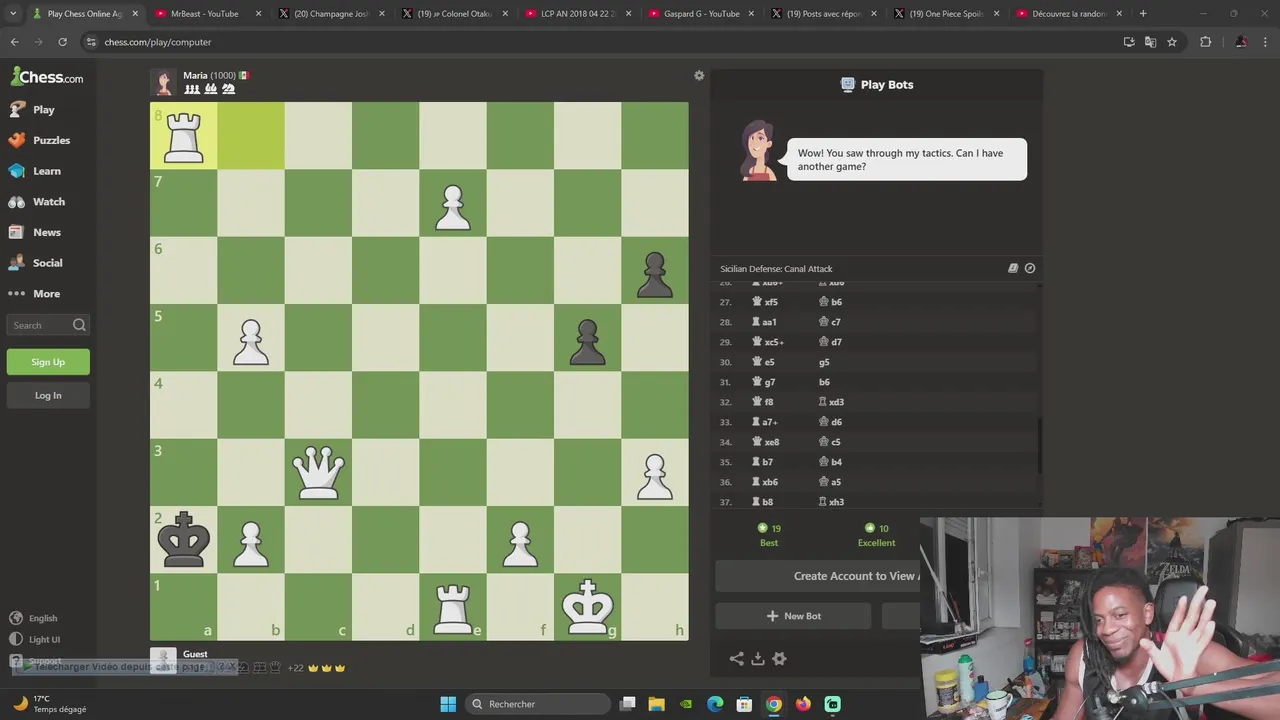Switch to One Piece Spoil tab
The height and width of the screenshot is (720, 1280).
click(946, 14)
